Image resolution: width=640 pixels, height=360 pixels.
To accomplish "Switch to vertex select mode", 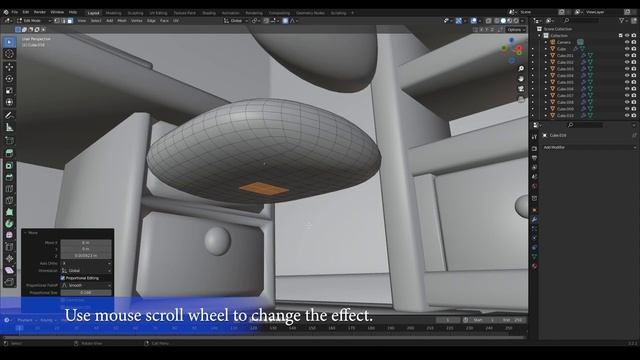I will [x=57, y=20].
